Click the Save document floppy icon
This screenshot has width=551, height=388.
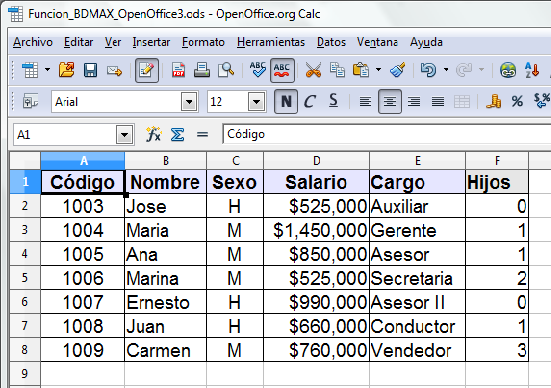tap(90, 70)
